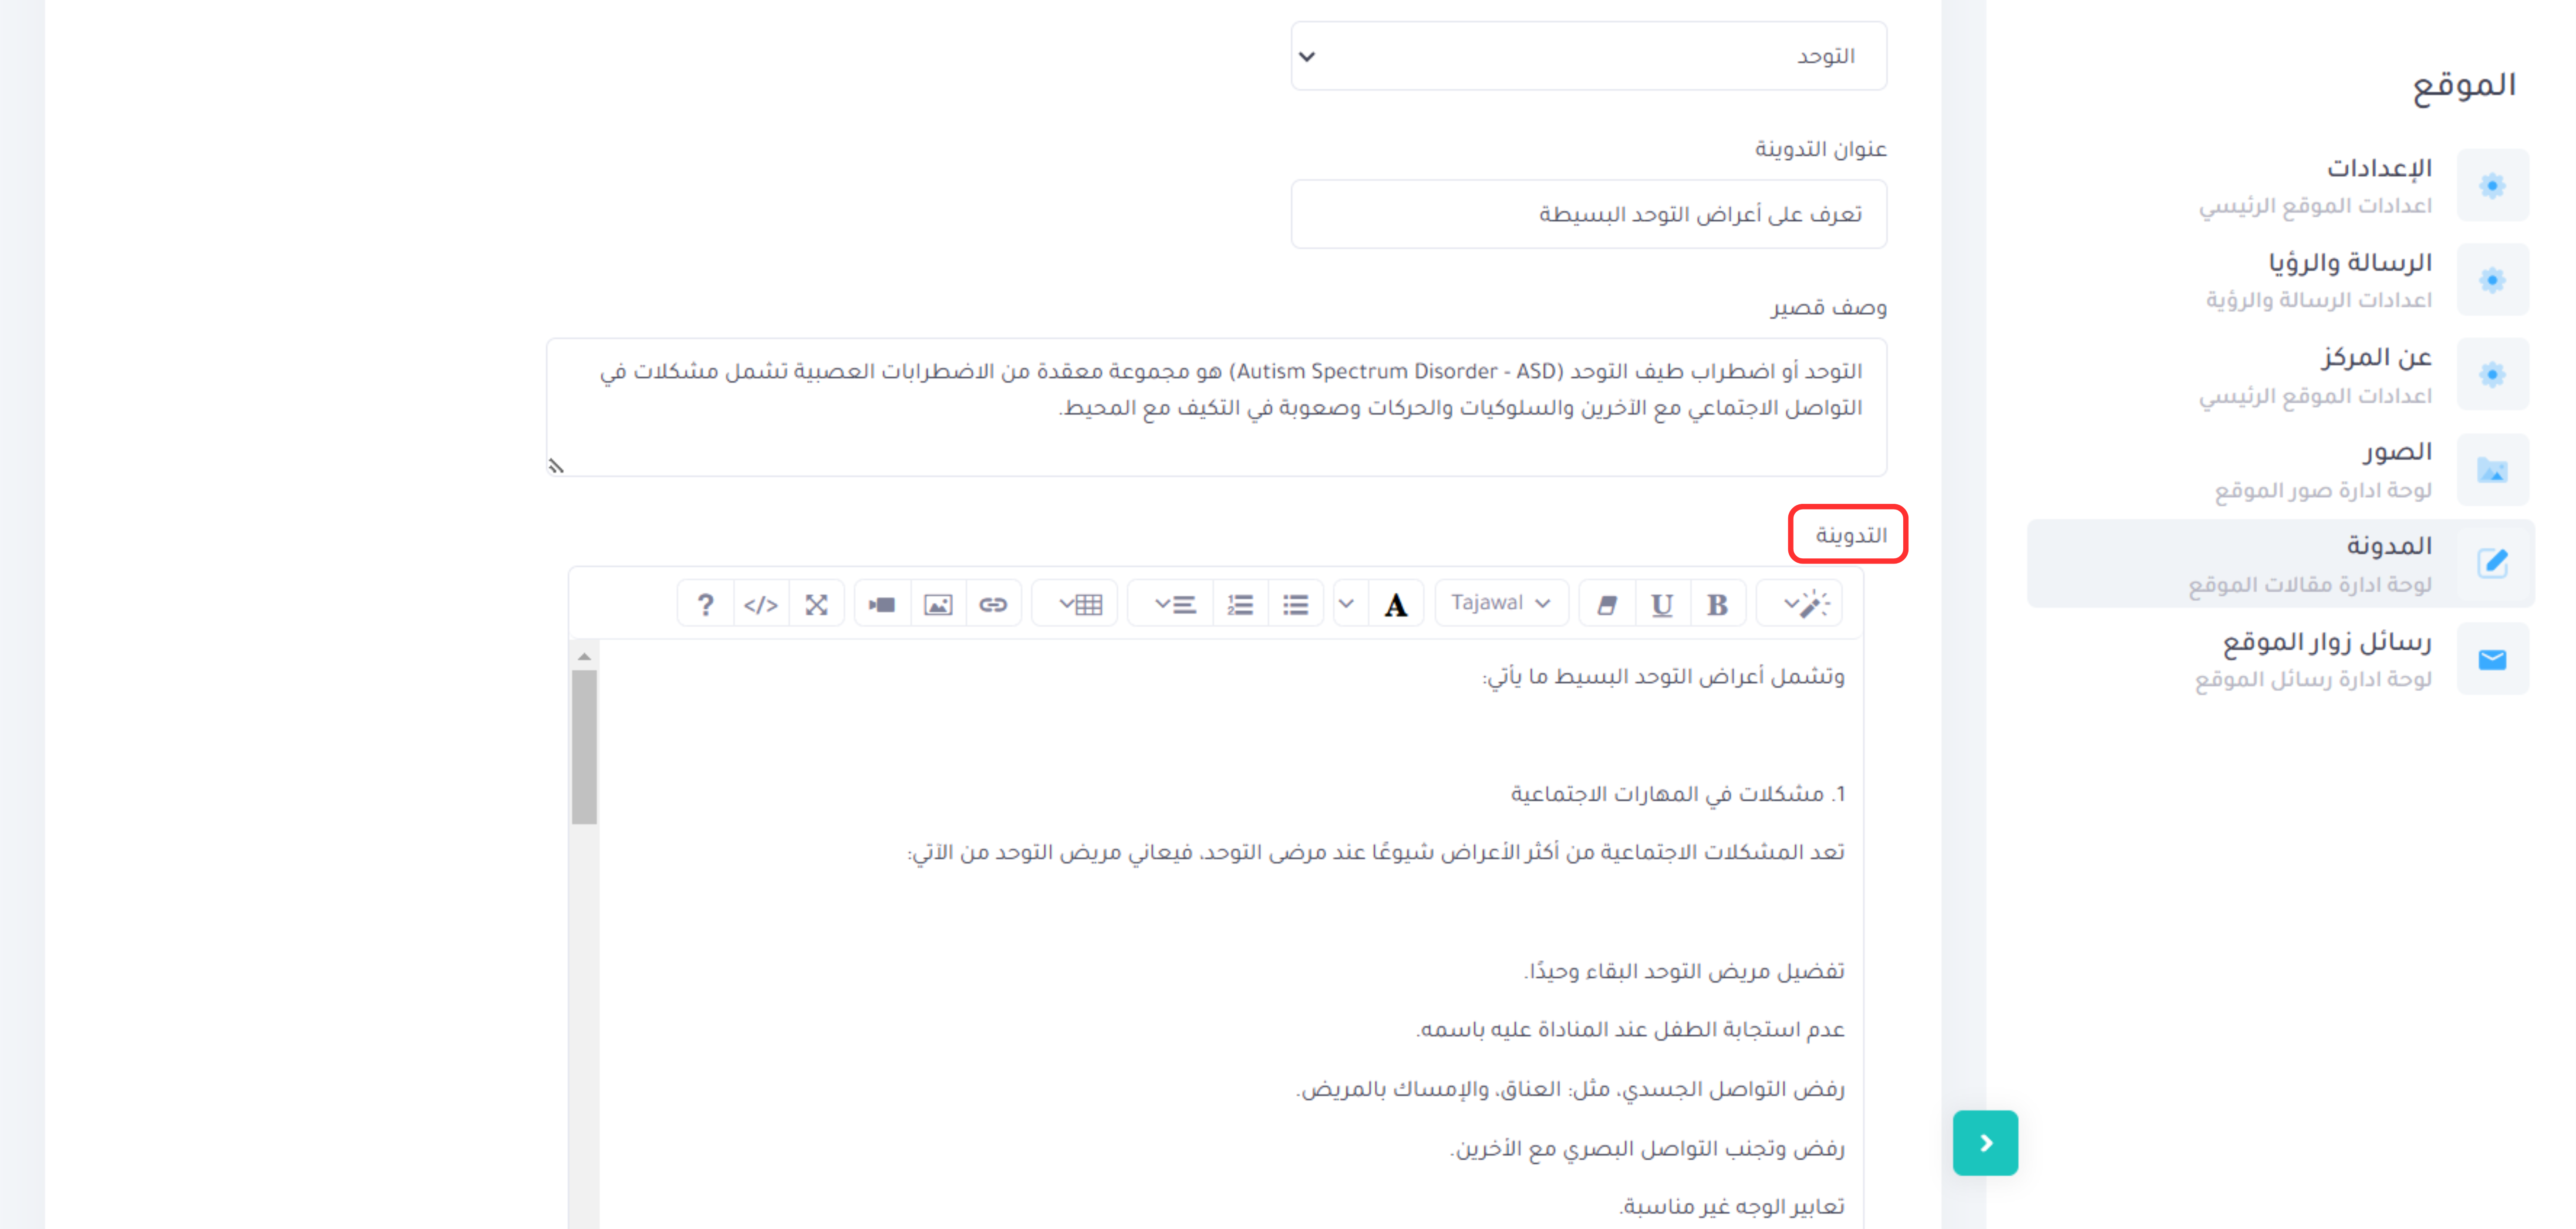Screen dimensions: 2576x1229
Task: Click into the وصف قصير textarea
Action: coord(1216,407)
